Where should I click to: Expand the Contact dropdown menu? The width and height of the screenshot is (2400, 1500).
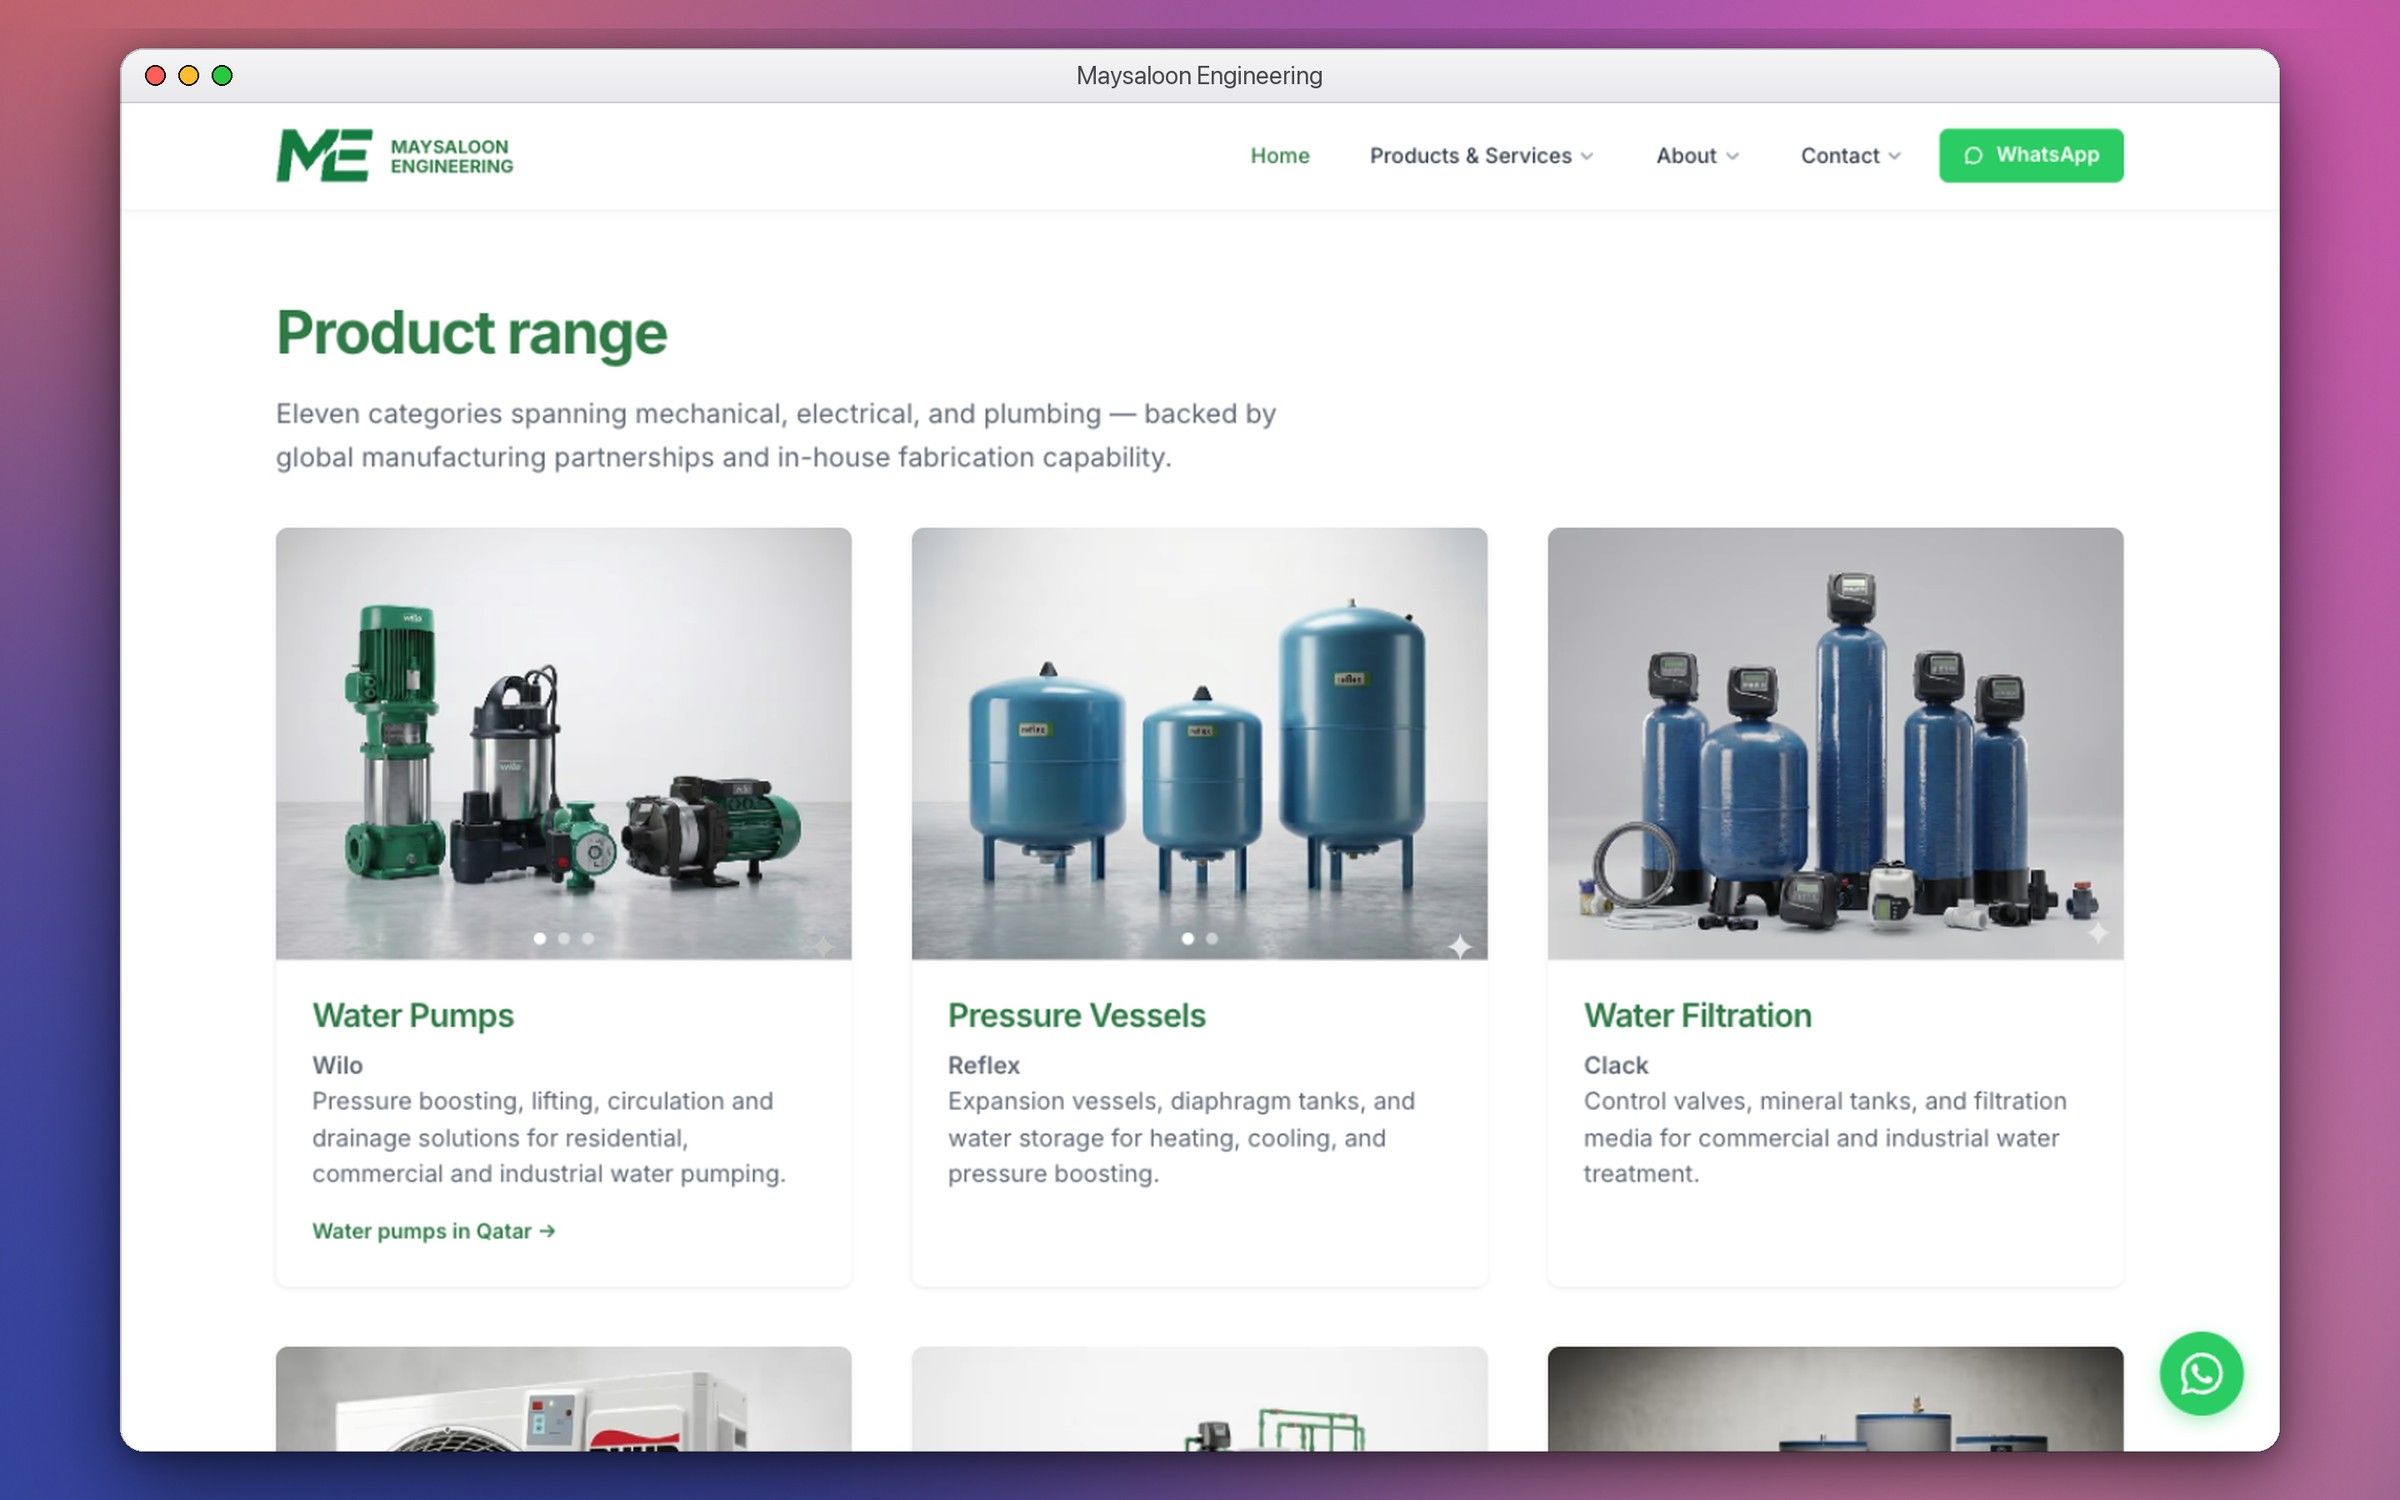[1850, 155]
